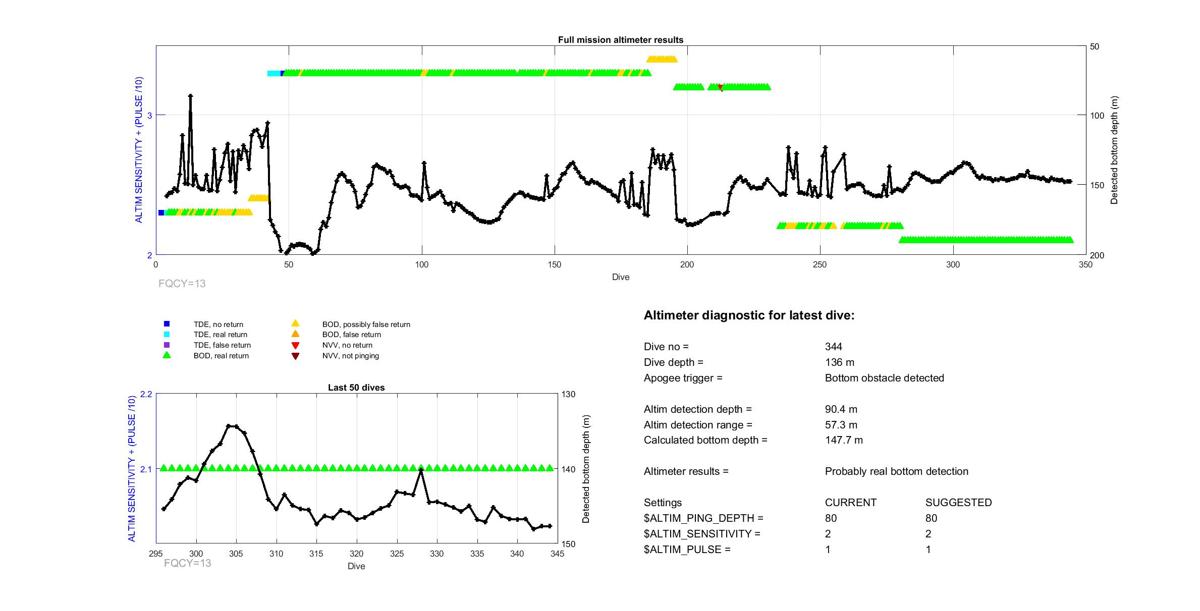
Task: Click the green BOD real return legend triangle
Action: (x=168, y=355)
